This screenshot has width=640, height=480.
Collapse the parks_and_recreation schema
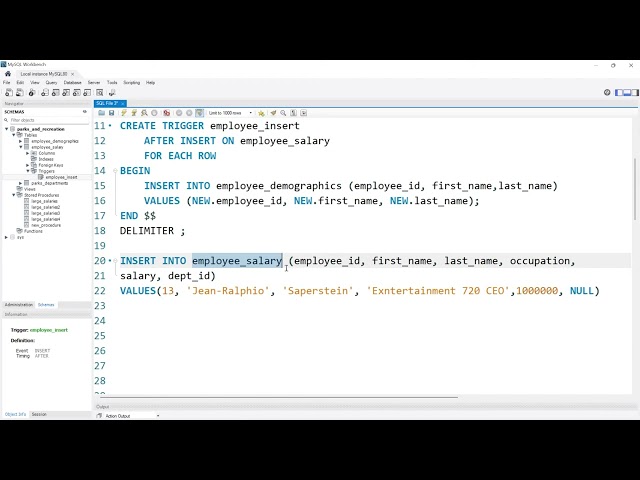coord(7,129)
